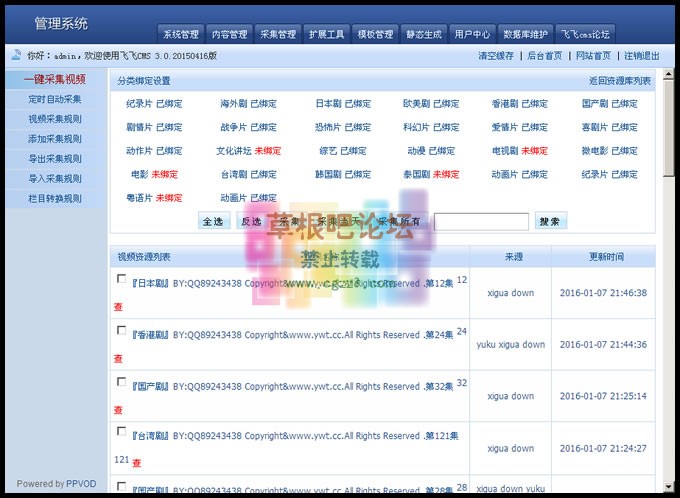
Task: Click the 电视剧 未绑定 category entry
Action: (x=520, y=151)
